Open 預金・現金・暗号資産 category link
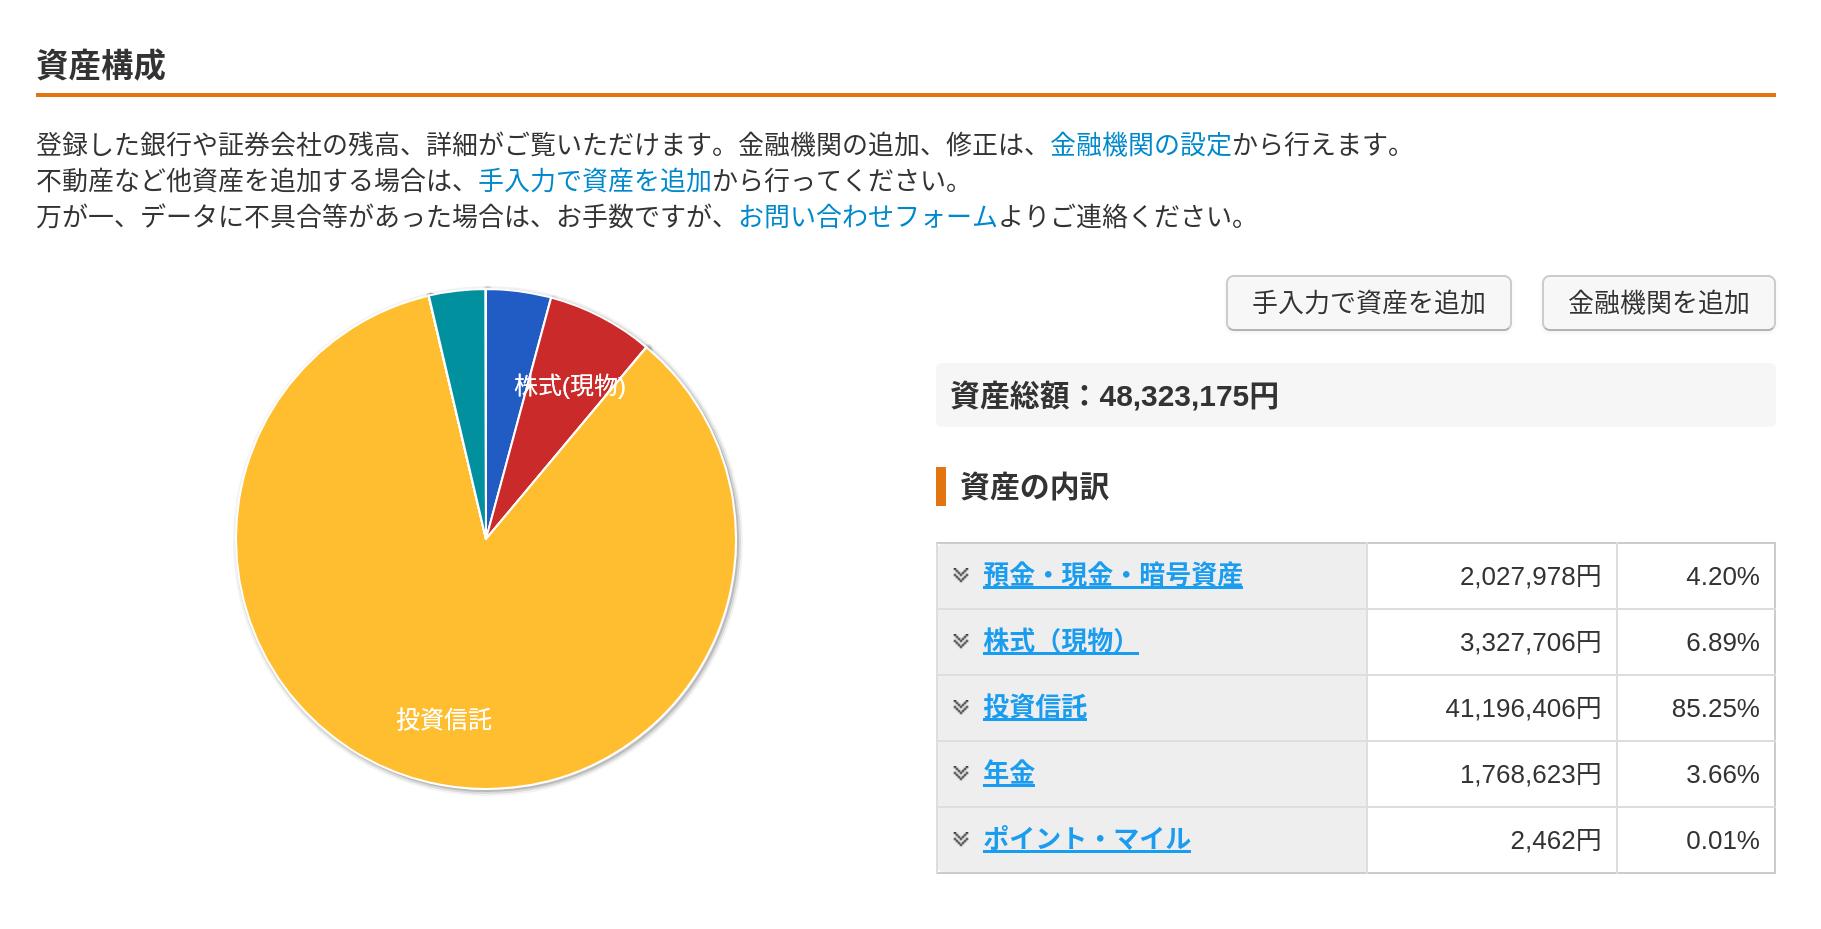 [x=1112, y=575]
